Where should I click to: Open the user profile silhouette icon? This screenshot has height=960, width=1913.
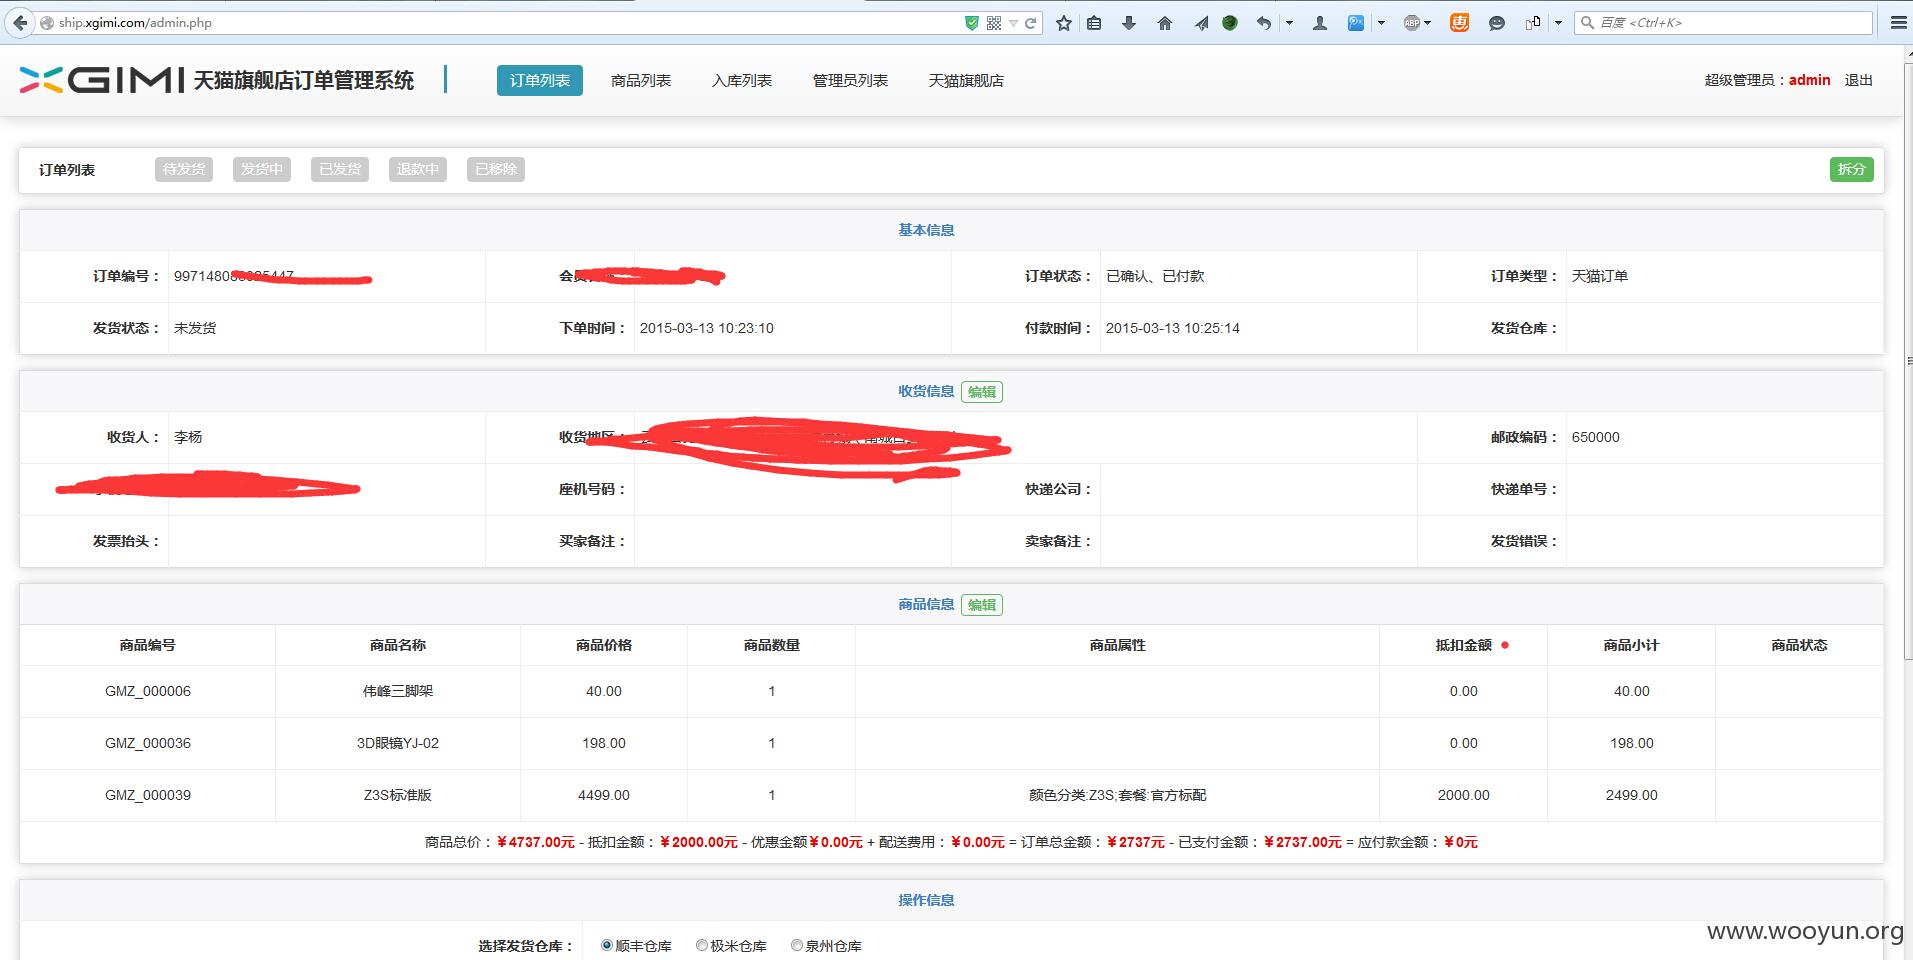(x=1319, y=23)
